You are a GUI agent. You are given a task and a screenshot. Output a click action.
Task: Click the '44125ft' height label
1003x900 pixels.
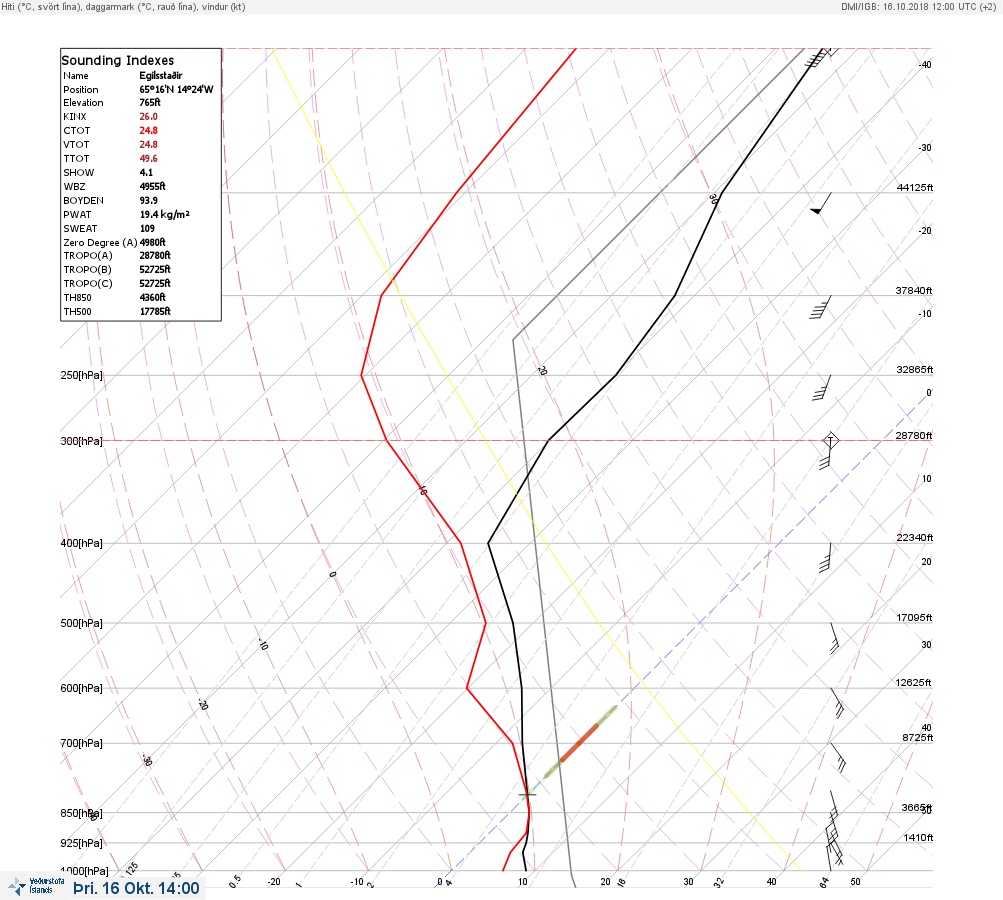tap(915, 187)
